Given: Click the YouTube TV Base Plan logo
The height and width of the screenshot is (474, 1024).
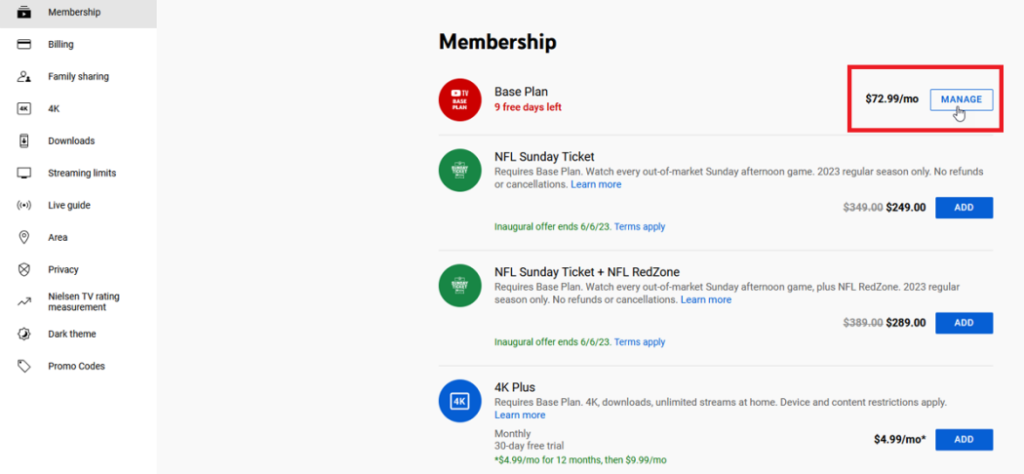Looking at the screenshot, I should click(460, 99).
